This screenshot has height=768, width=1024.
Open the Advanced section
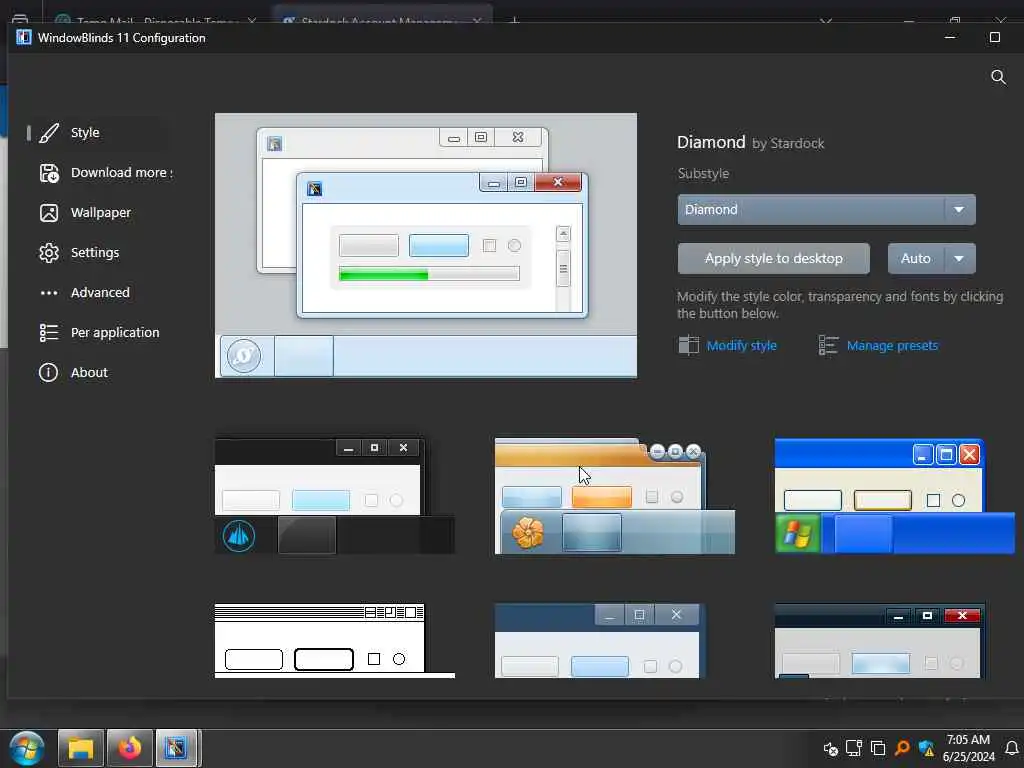(x=99, y=293)
